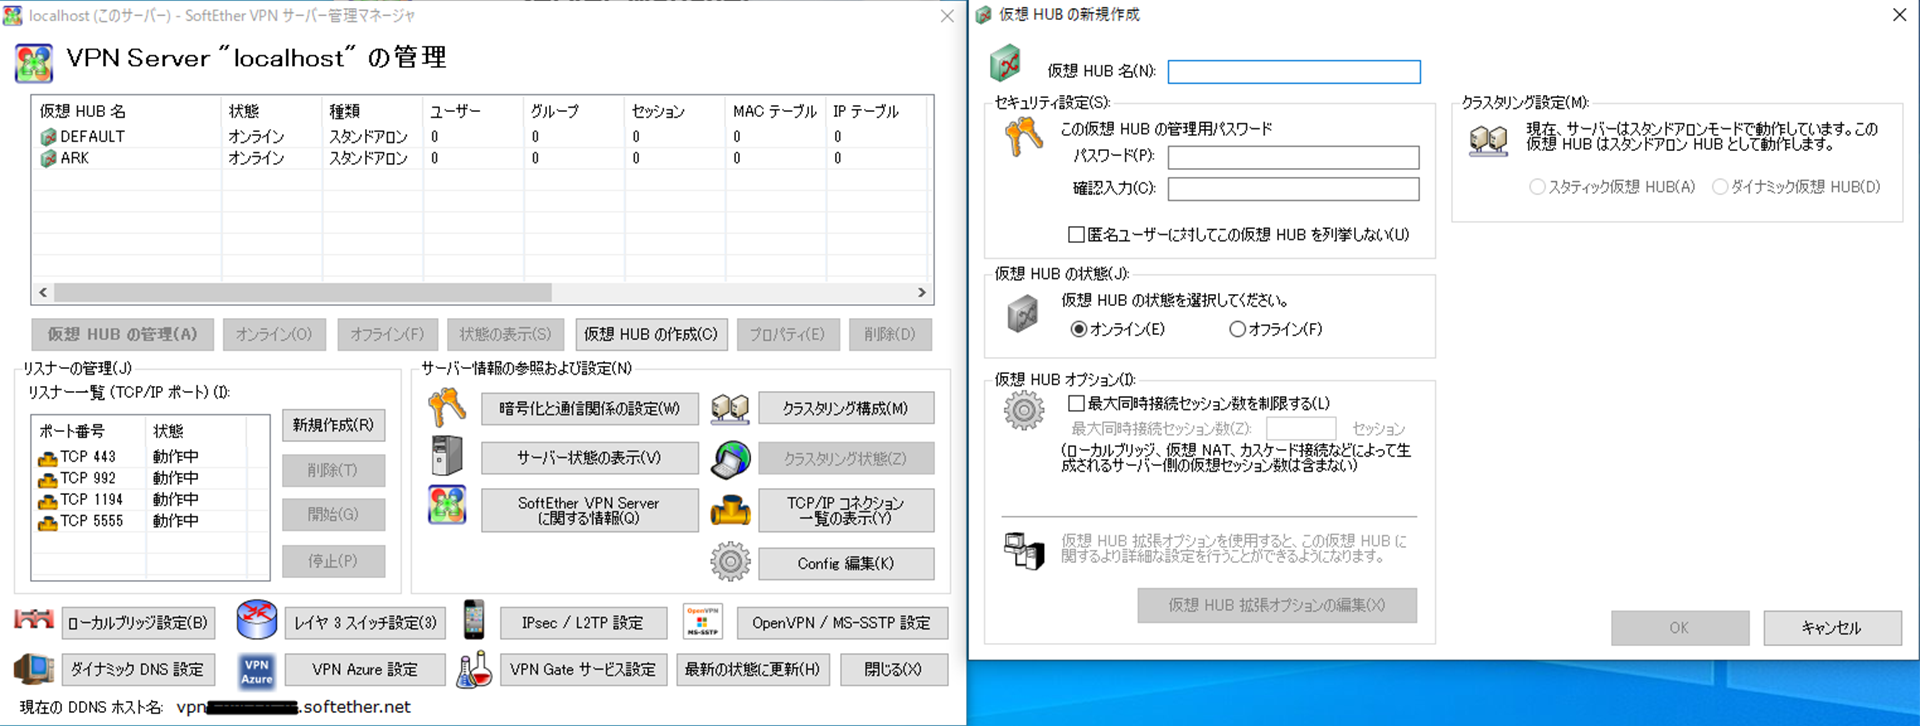1920x726 pixels.
Task: Open サーバー状態の表示(V)
Action: [589, 457]
